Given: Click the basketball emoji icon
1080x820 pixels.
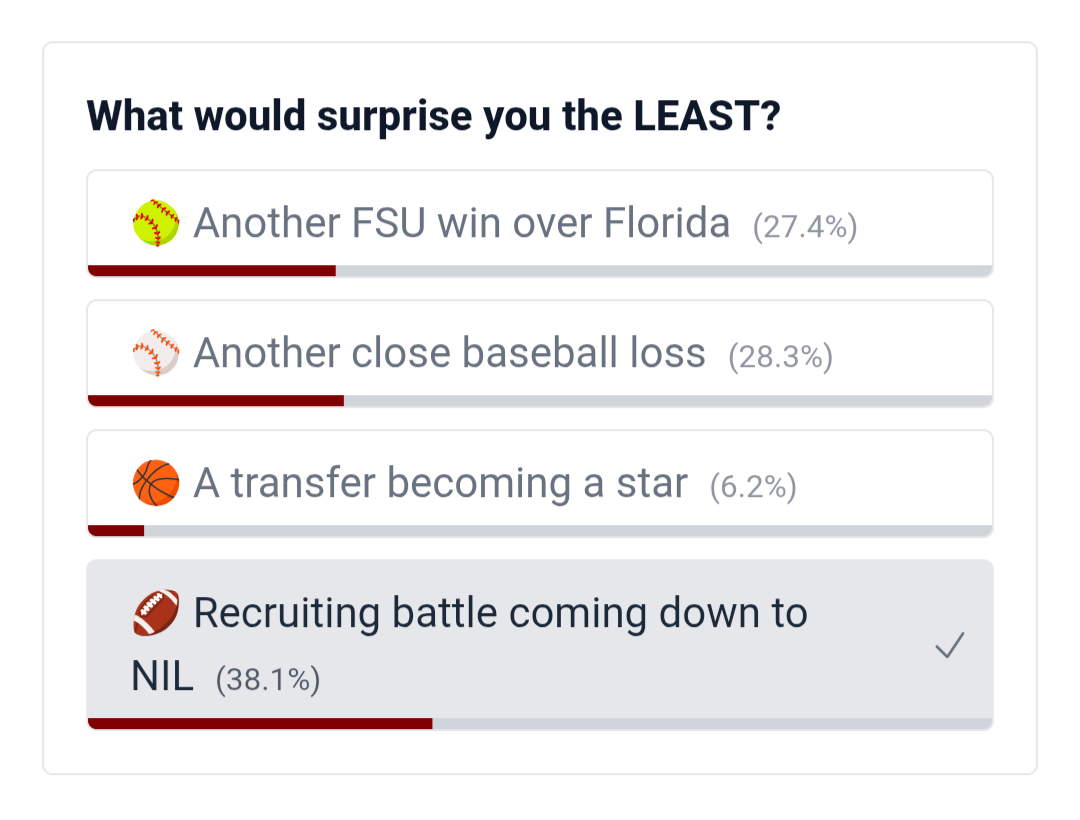Looking at the screenshot, I should (156, 483).
